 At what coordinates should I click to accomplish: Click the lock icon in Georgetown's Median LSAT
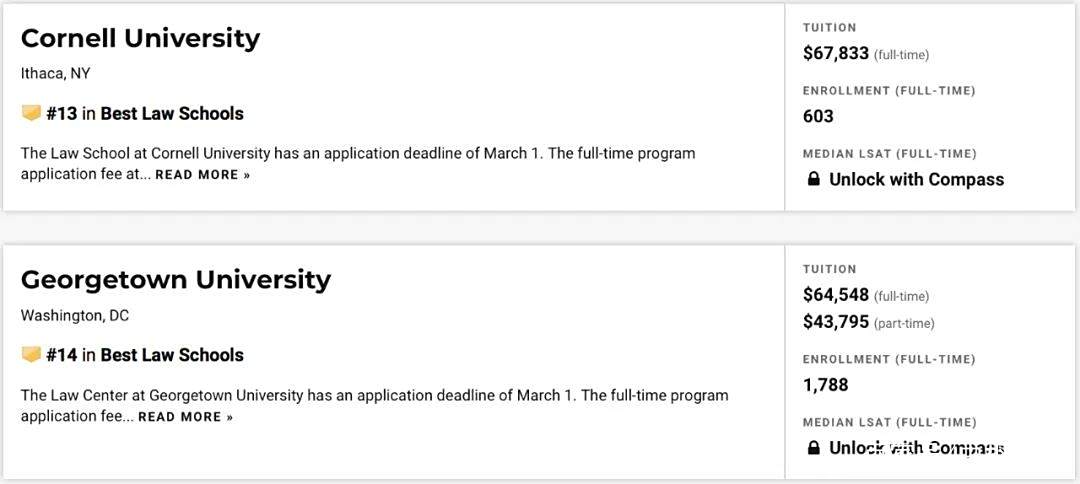[813, 448]
